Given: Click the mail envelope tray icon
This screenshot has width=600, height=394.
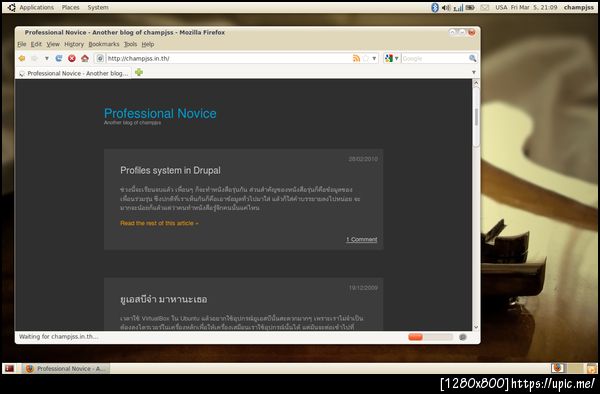Looking at the screenshot, I should [485, 7].
